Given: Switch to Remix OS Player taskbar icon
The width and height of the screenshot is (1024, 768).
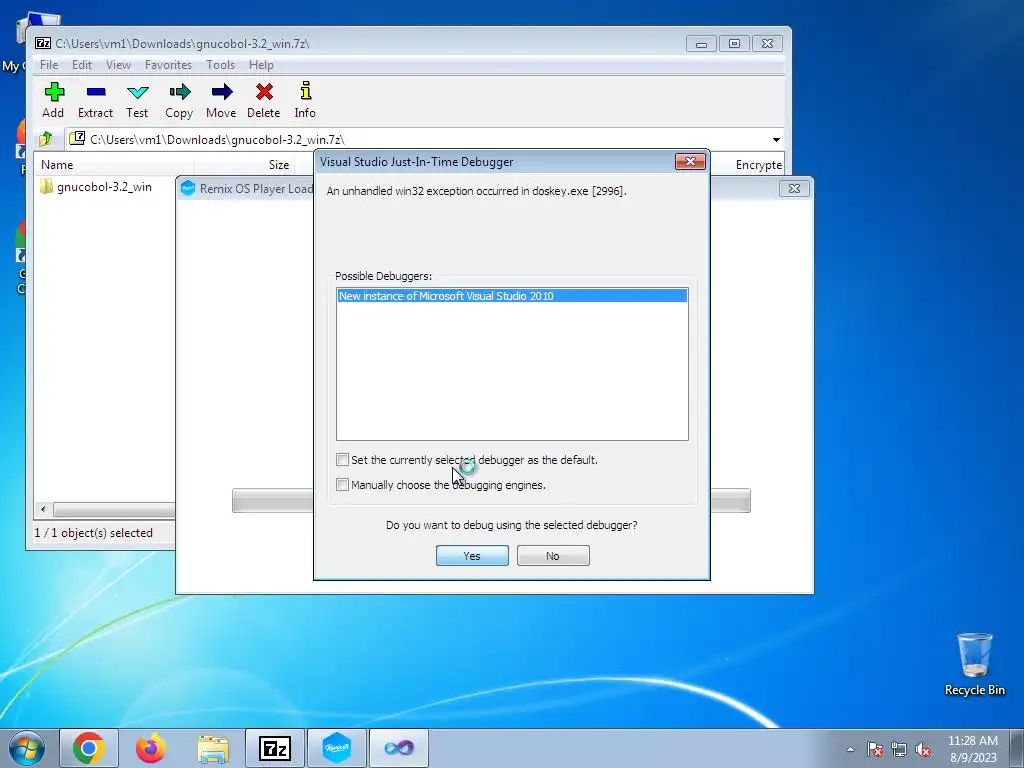Looking at the screenshot, I should coord(337,748).
